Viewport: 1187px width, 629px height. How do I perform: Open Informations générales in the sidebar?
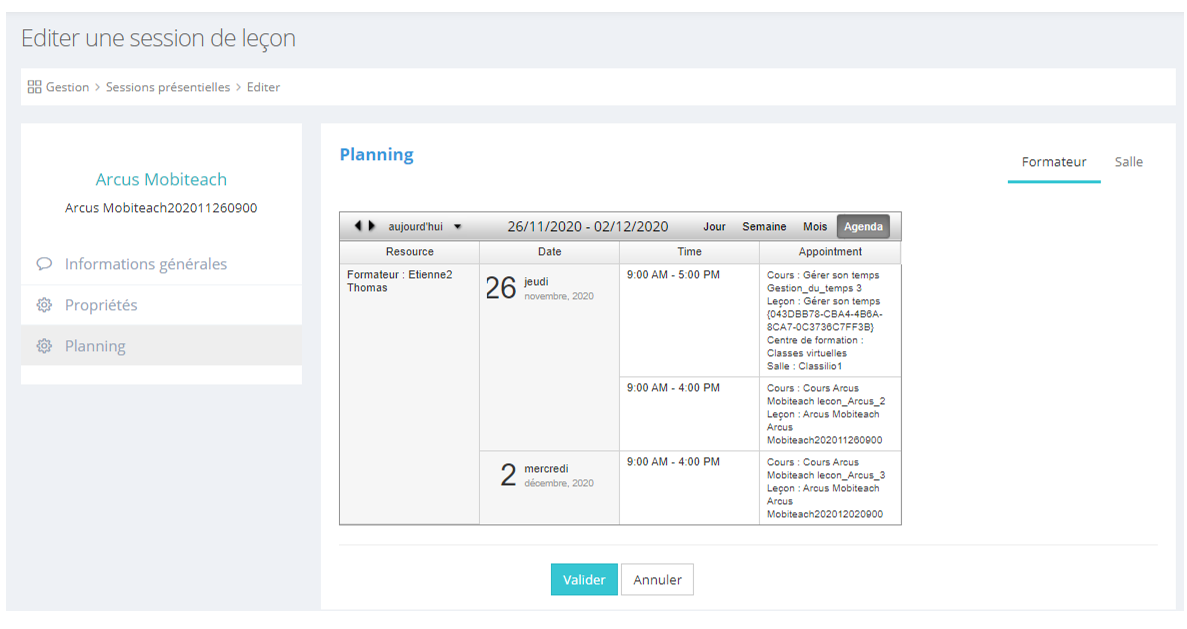pyautogui.click(x=146, y=264)
